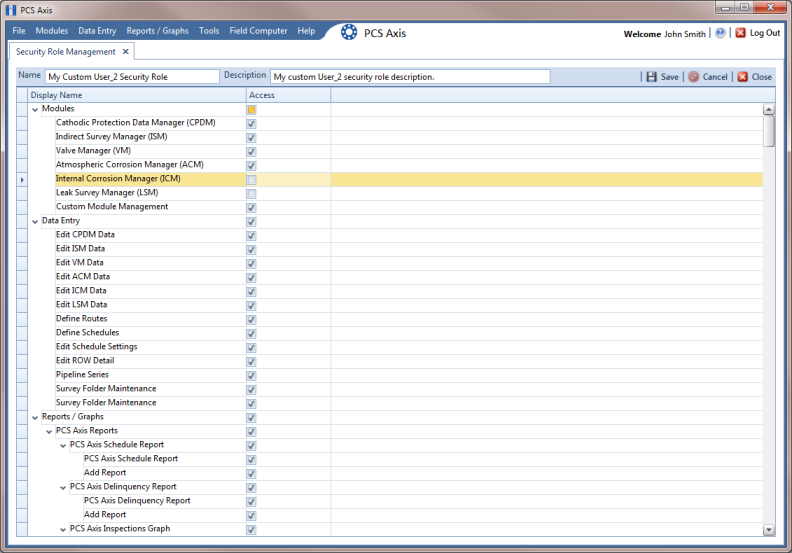Click the vertical scrollbar thumb

tap(768, 131)
